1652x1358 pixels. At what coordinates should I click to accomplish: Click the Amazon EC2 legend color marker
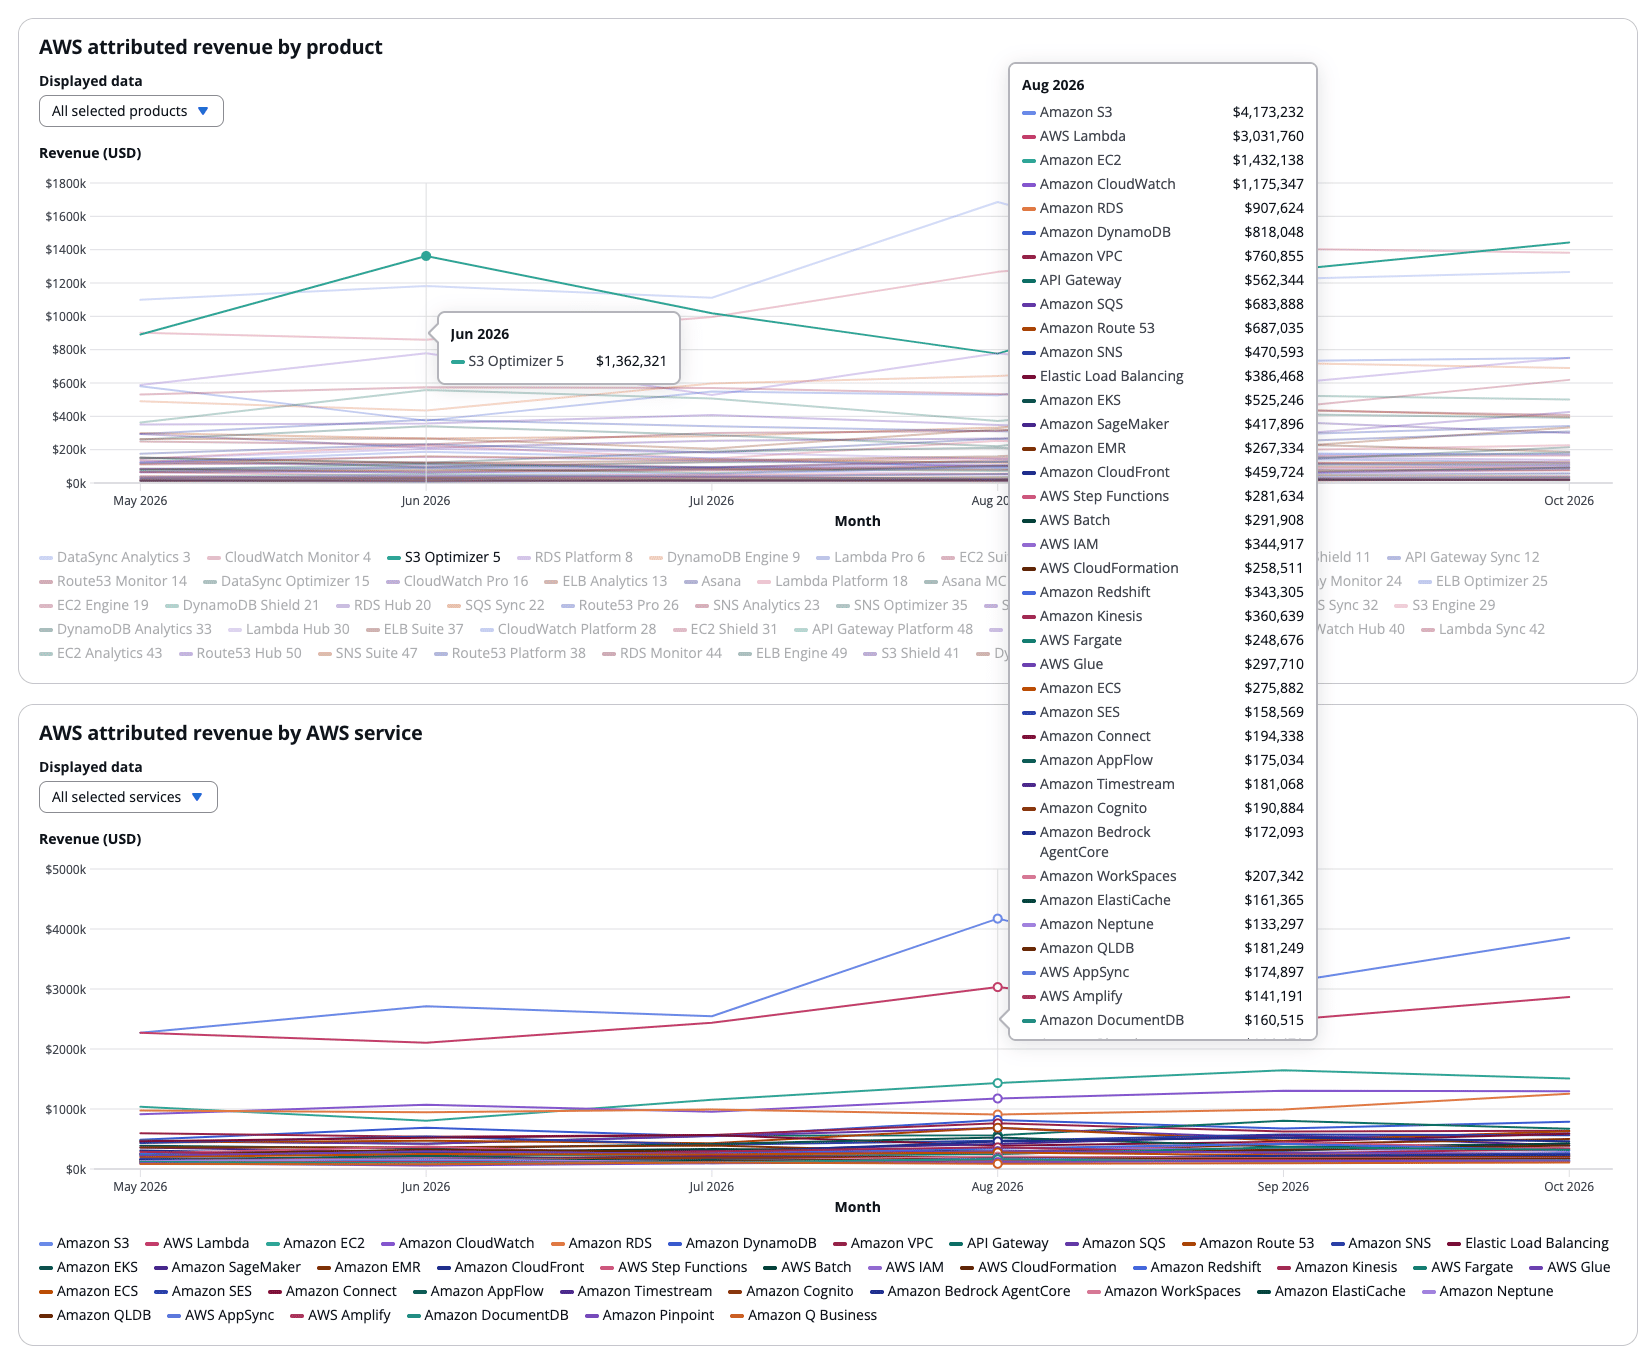coord(272,1243)
